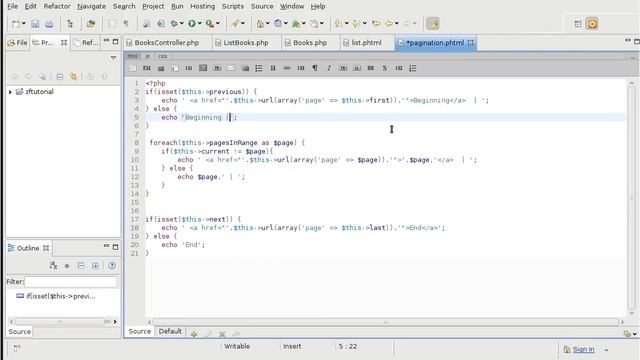Click the last edit location yellow arrow icon
640x360 pixels.
point(376,24)
